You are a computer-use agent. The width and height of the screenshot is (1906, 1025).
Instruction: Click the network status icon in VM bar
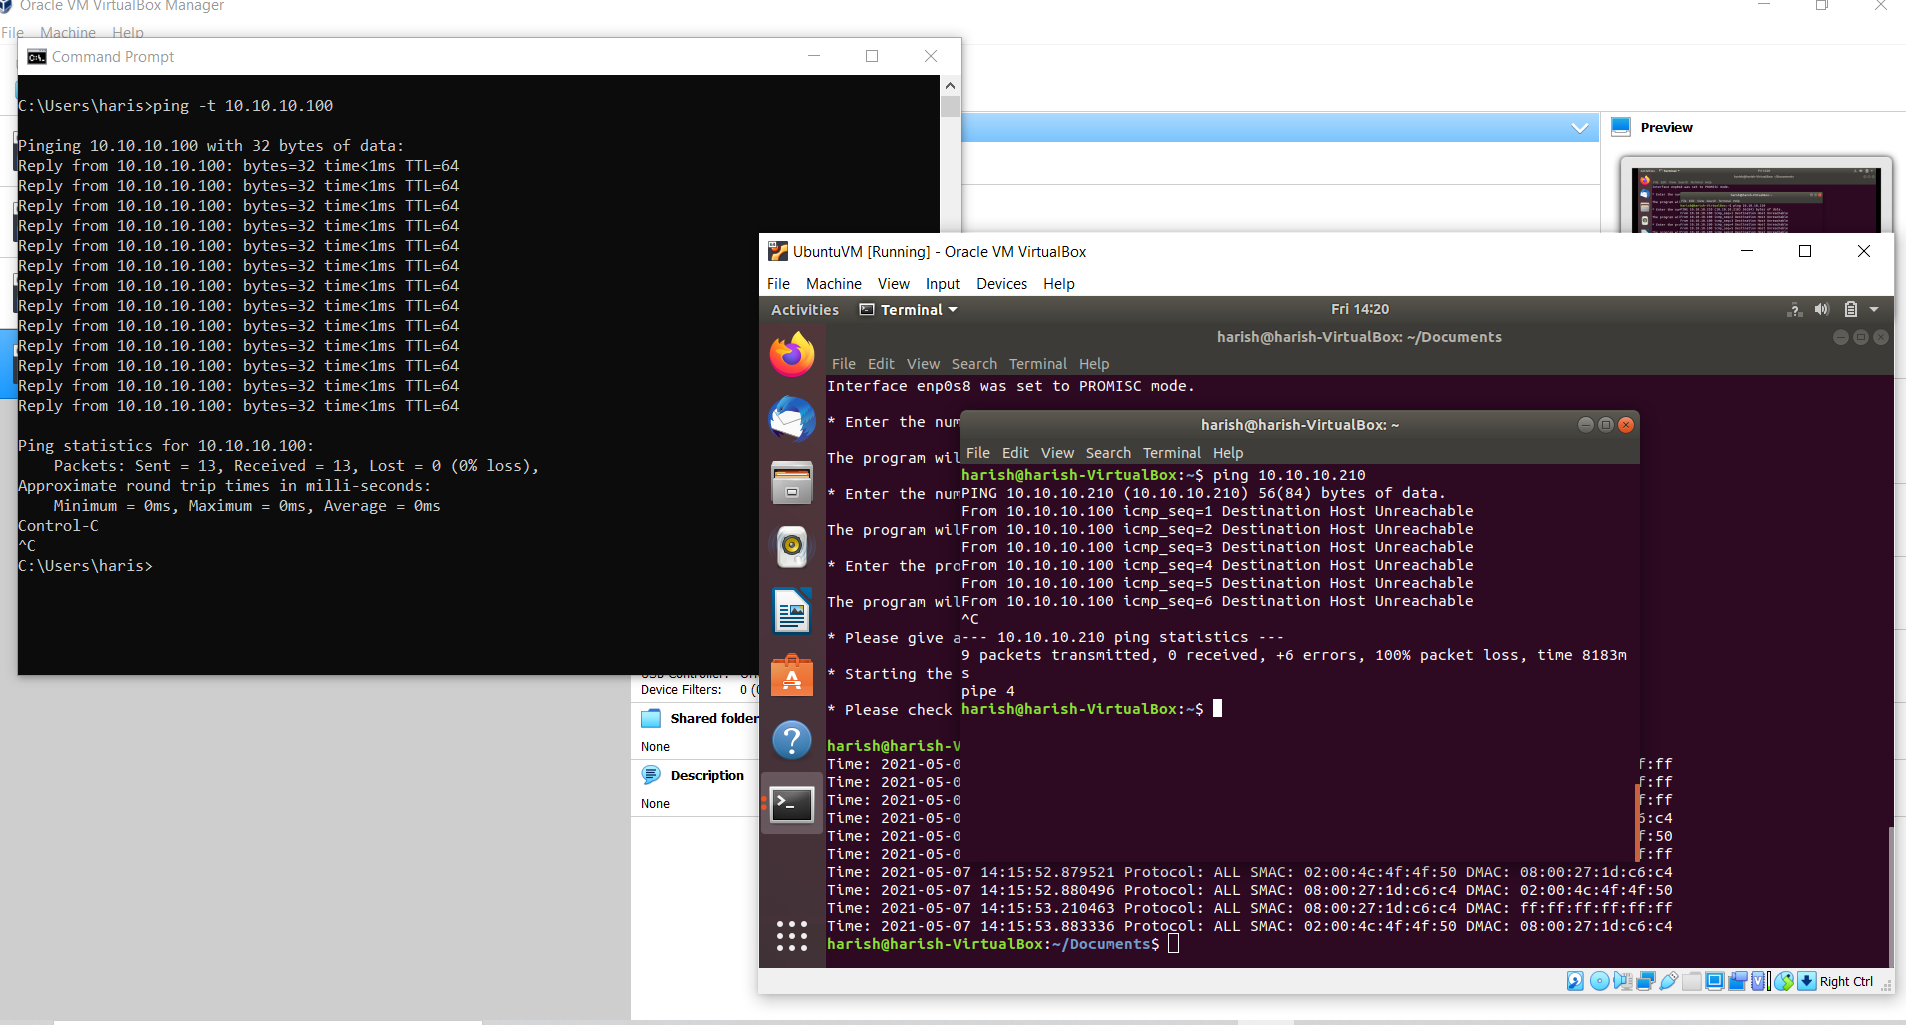tap(1646, 981)
